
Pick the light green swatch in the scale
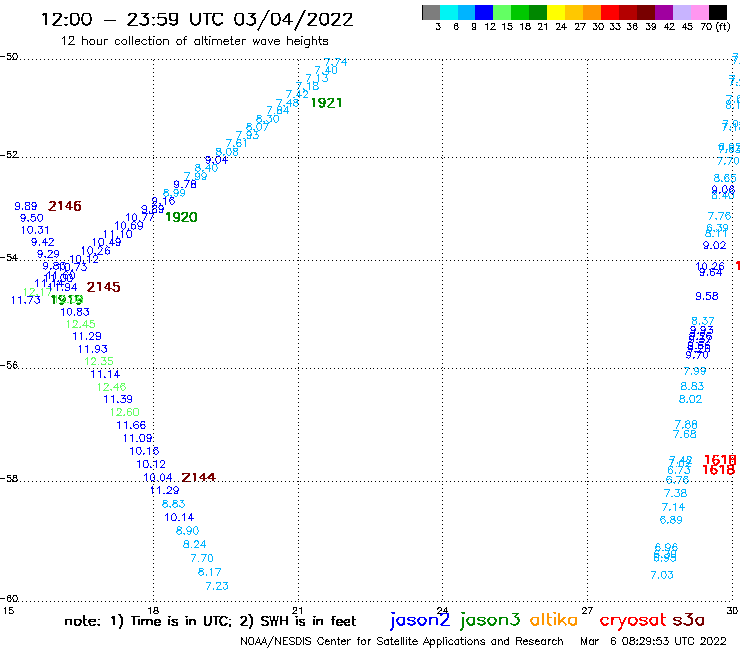point(502,12)
